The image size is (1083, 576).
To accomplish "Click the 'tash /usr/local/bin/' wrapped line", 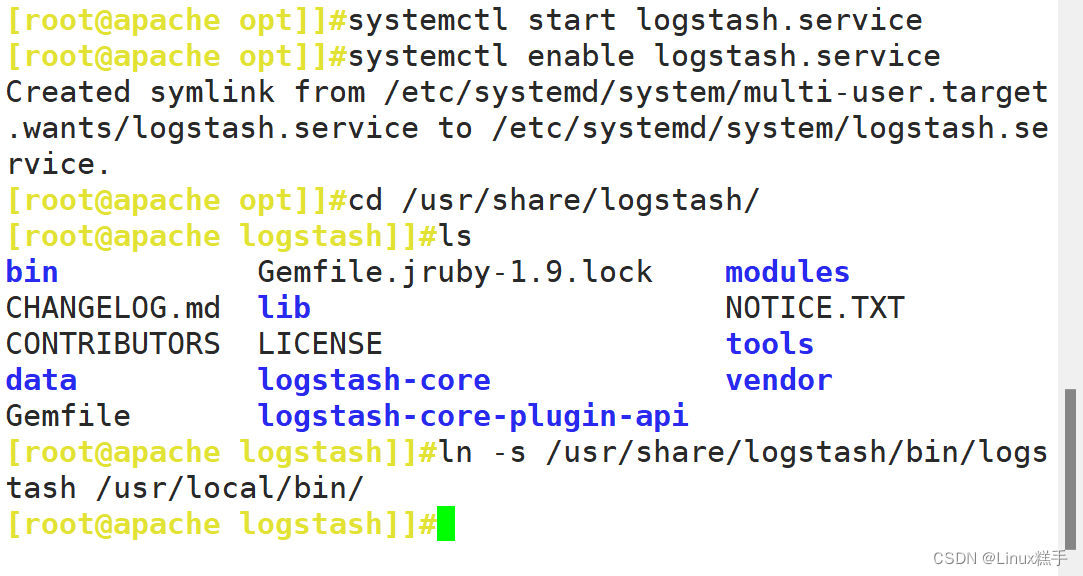I will 184,488.
